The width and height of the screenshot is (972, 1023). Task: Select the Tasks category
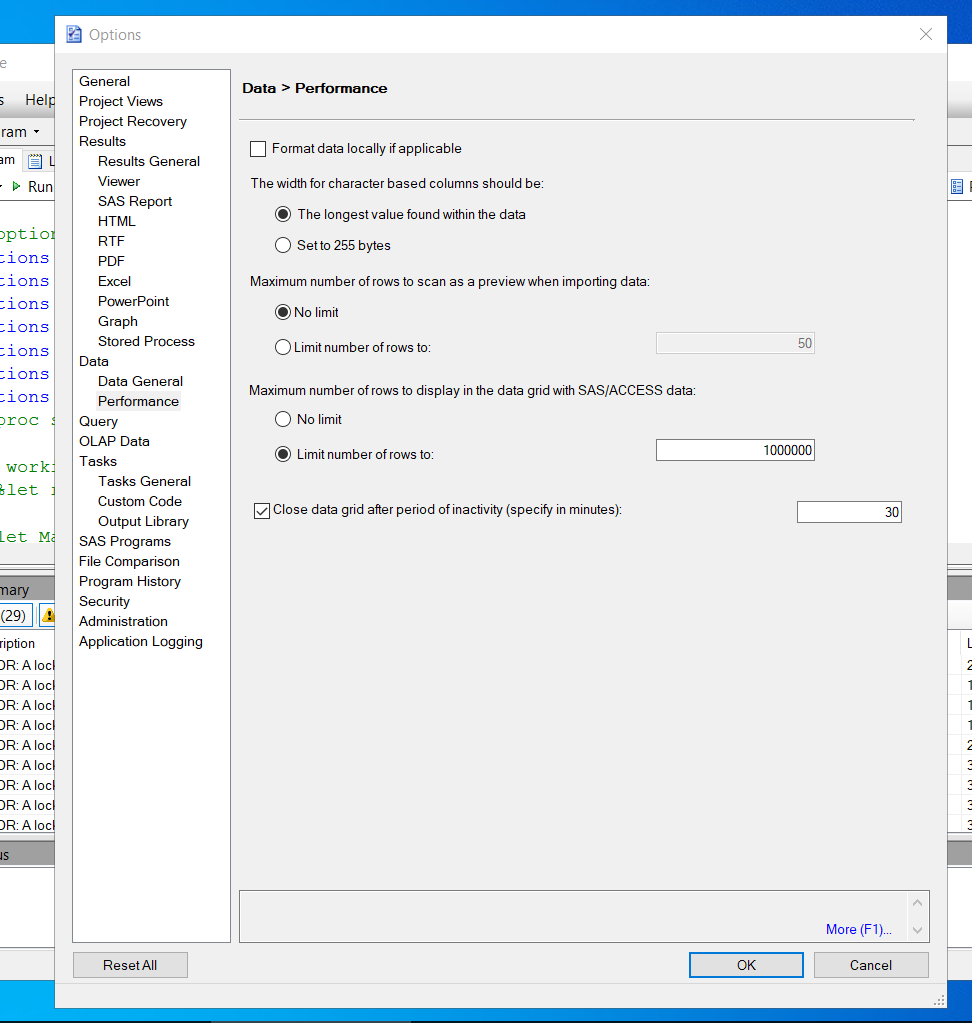pyautogui.click(x=98, y=461)
